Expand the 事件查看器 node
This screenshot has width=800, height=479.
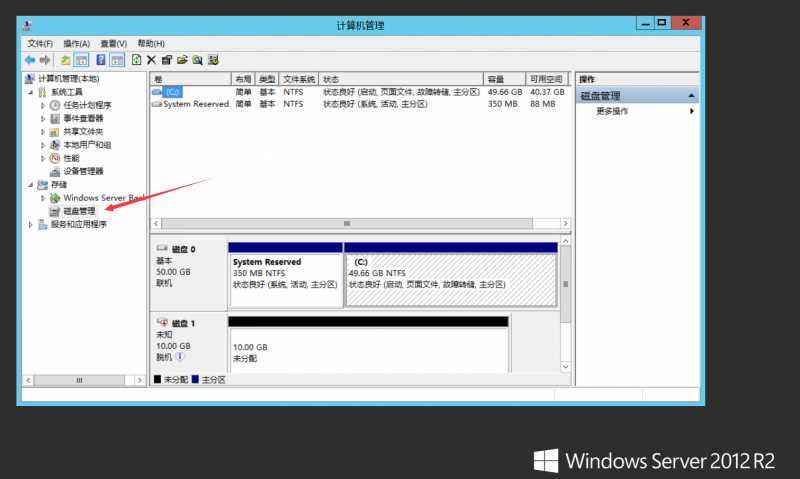pos(43,119)
